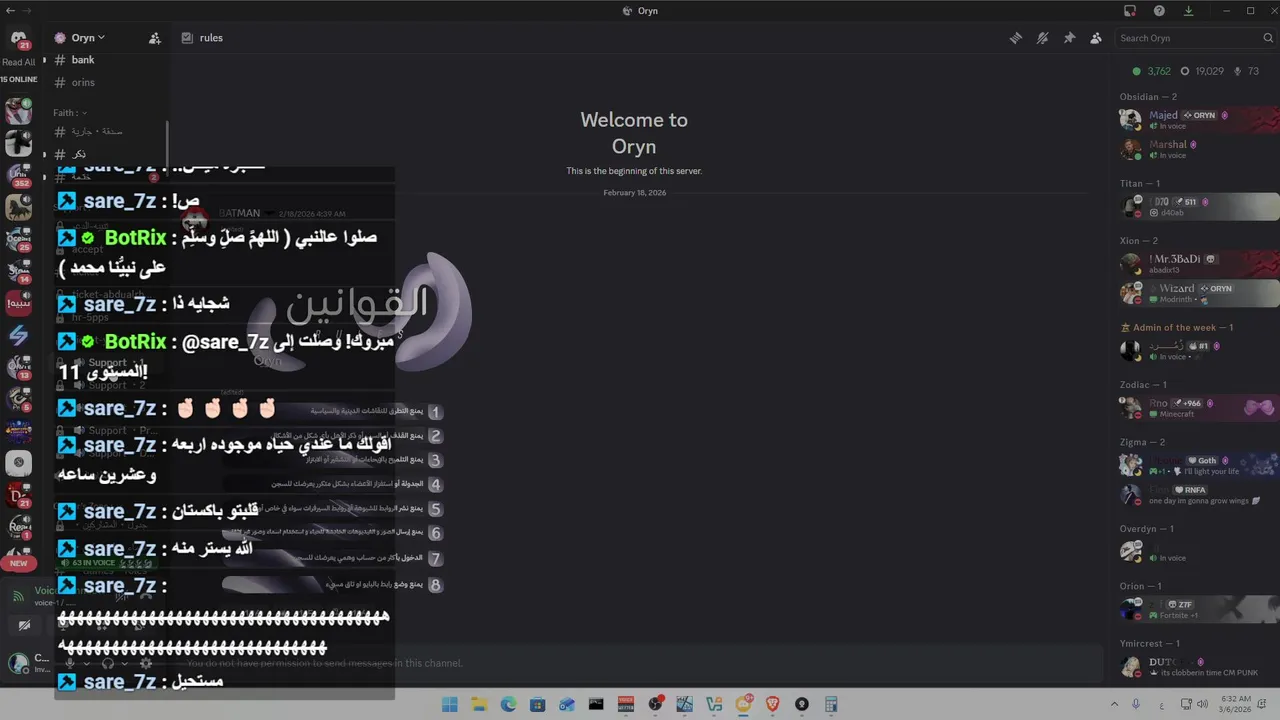
Task: Open member Wizard in Xion group
Action: 1198,293
